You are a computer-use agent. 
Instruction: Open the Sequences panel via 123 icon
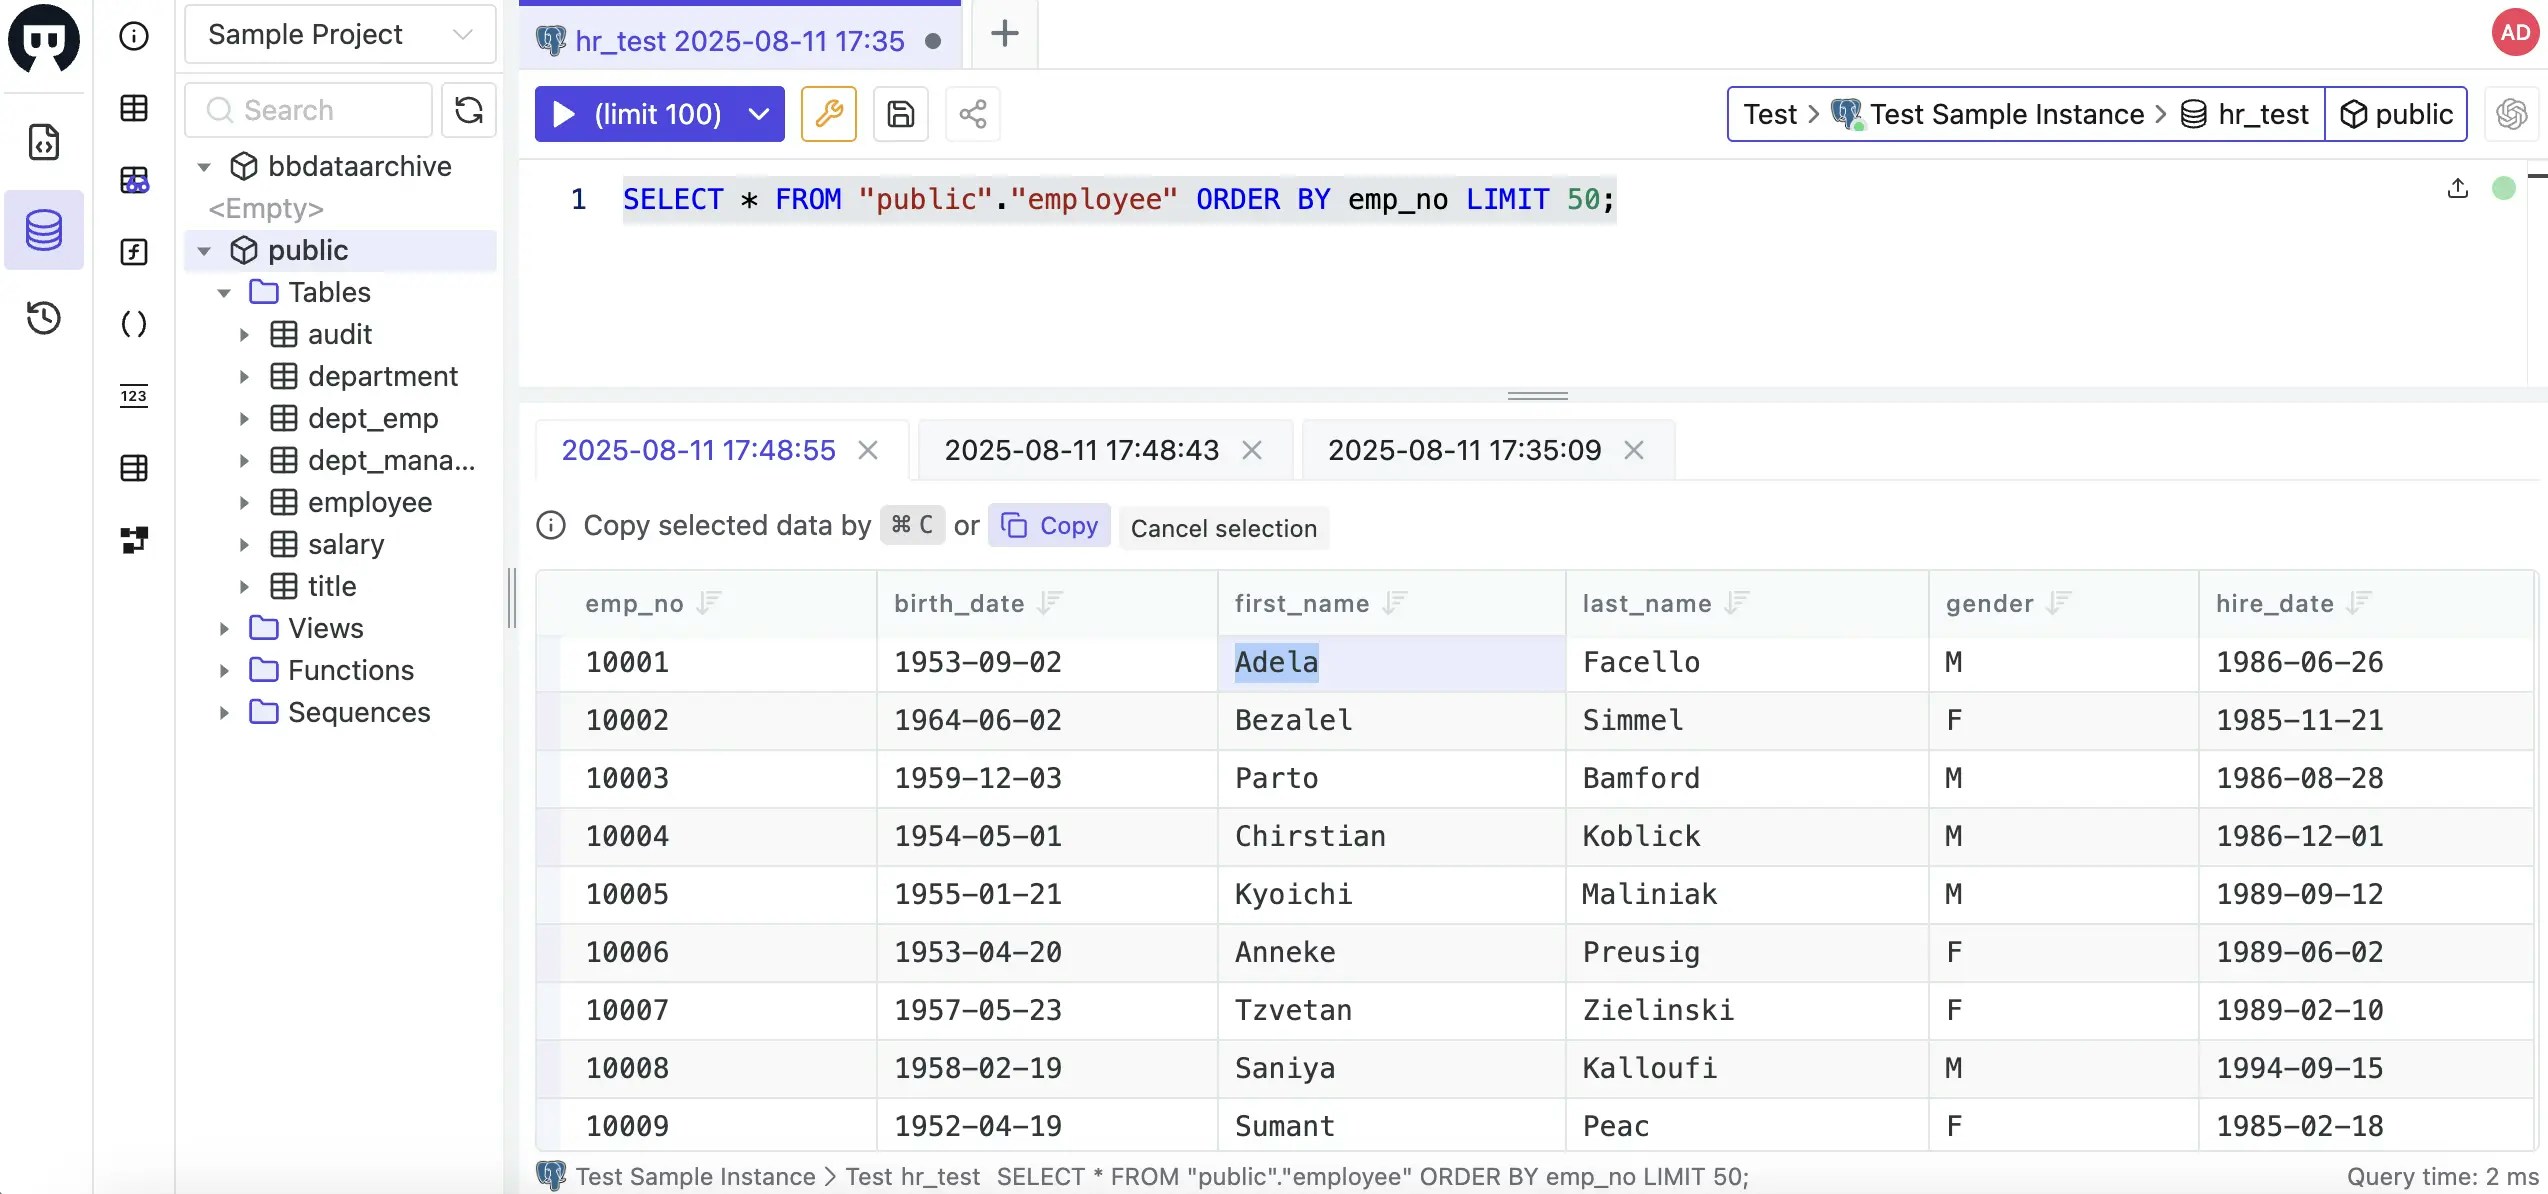tap(135, 396)
